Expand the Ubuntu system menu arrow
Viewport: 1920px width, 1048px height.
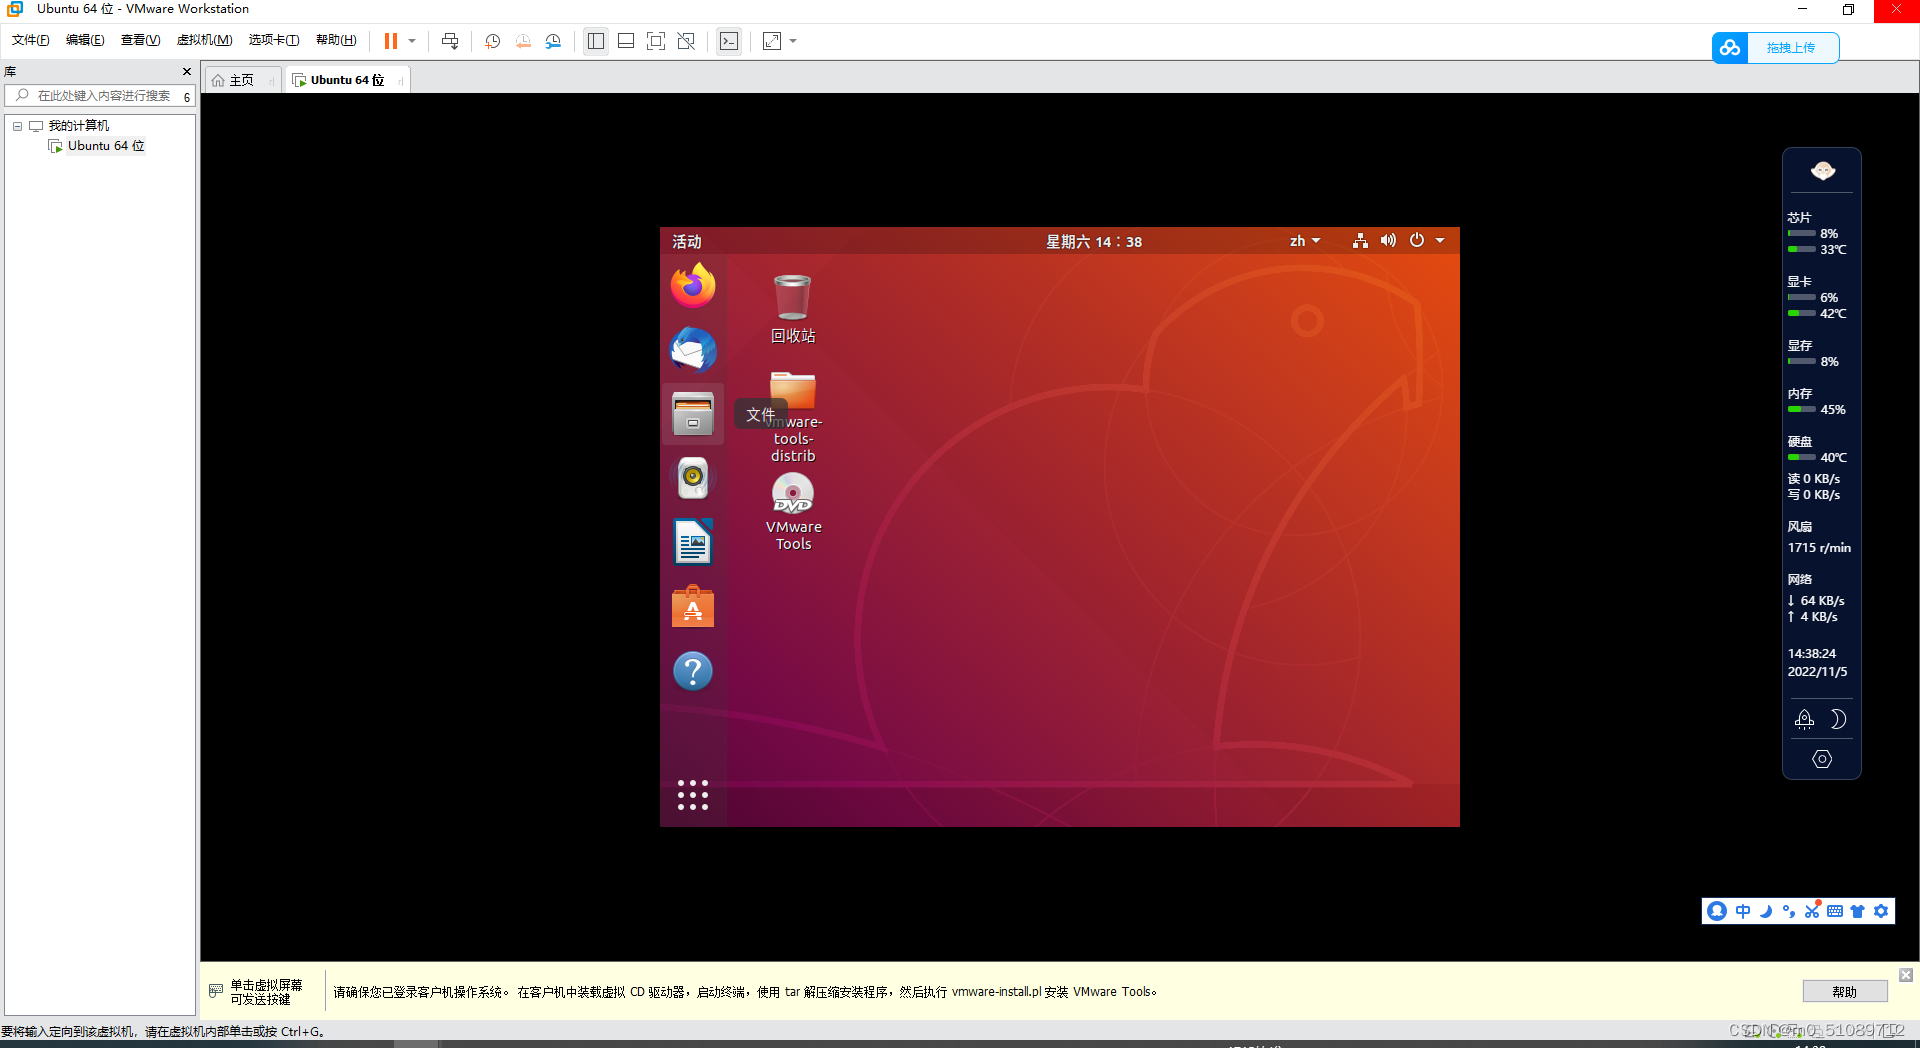click(1440, 241)
